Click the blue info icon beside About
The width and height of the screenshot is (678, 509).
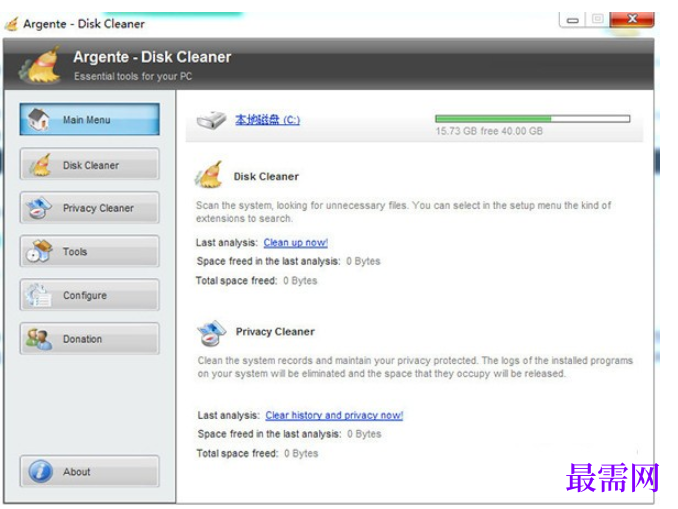[41, 471]
